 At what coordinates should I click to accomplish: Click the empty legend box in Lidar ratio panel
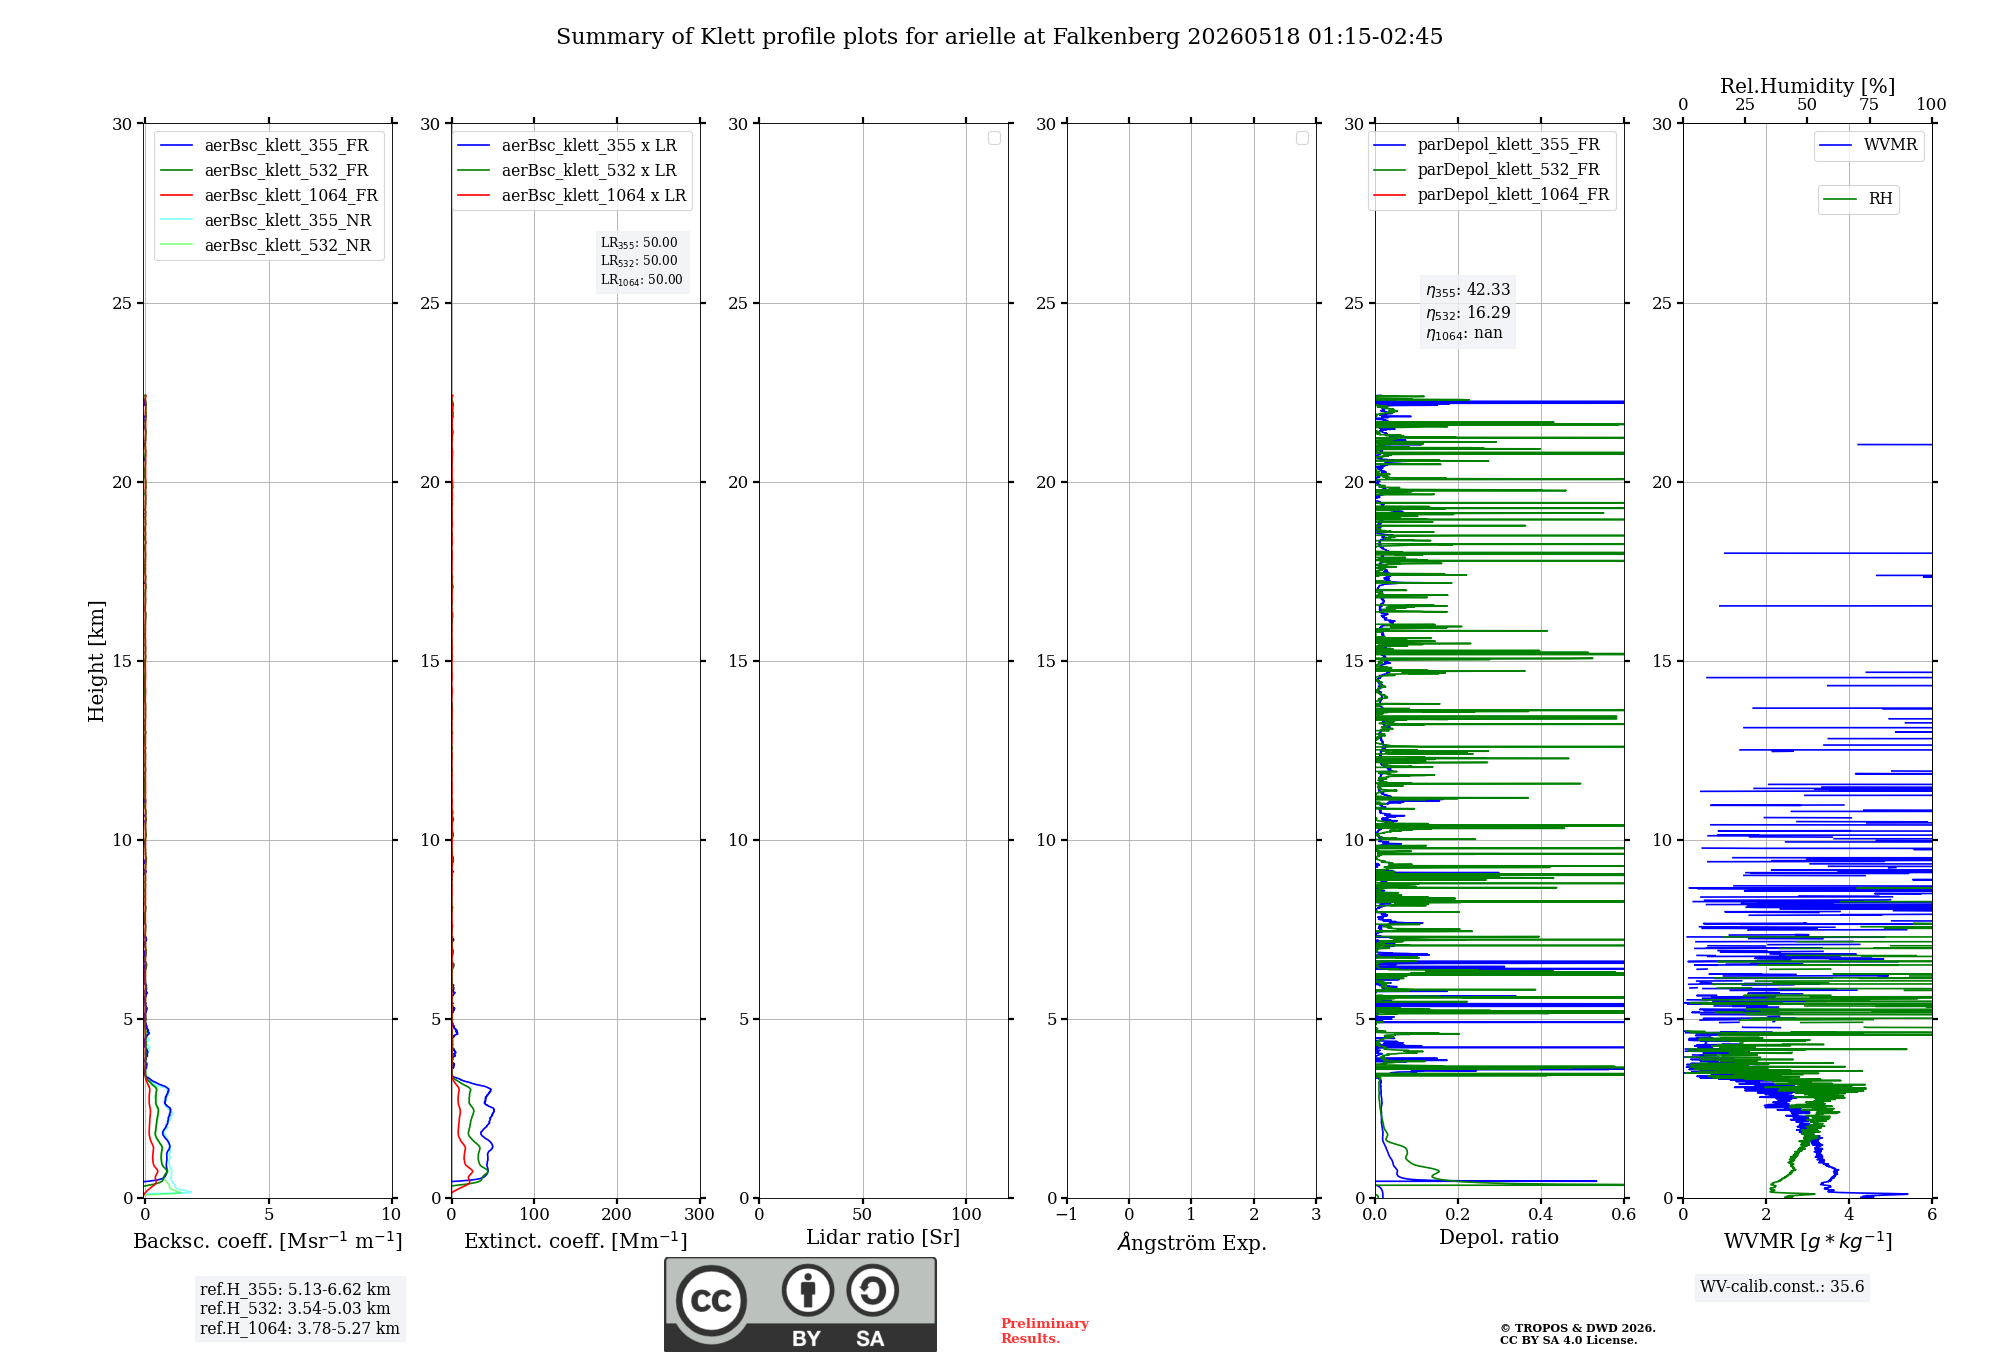coord(994,138)
